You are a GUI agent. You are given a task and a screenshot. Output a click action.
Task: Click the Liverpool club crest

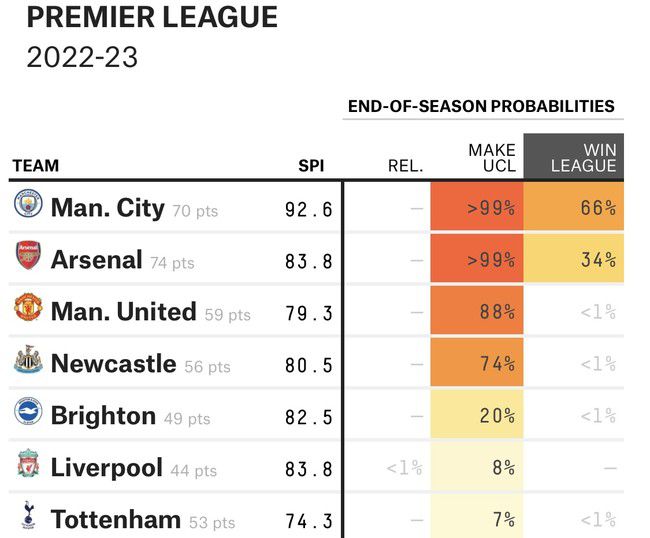[x=28, y=466]
